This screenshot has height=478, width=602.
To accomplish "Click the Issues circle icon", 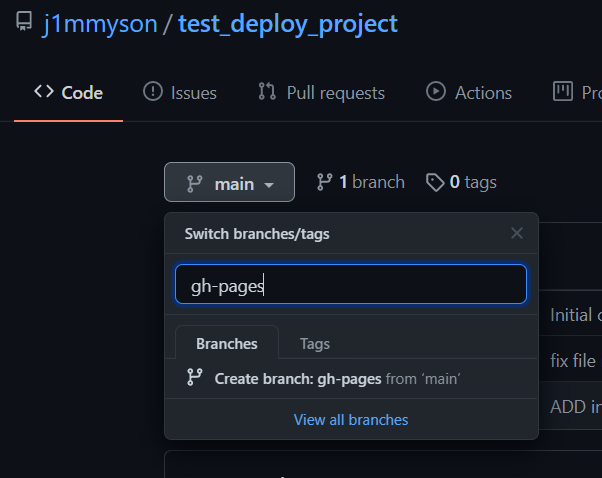I will 153,91.
